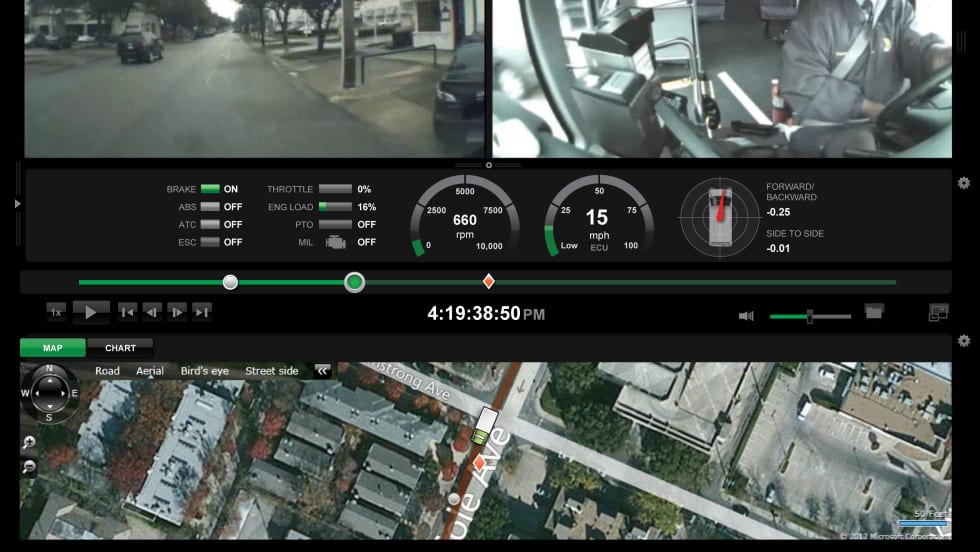Toggle the BRAKE indicator

(210, 189)
